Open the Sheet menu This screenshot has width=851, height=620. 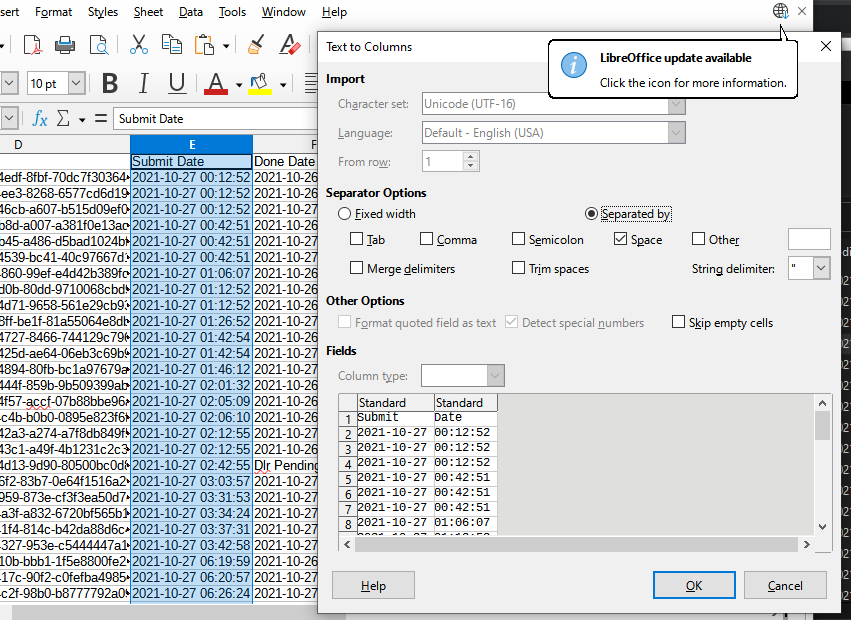(148, 12)
